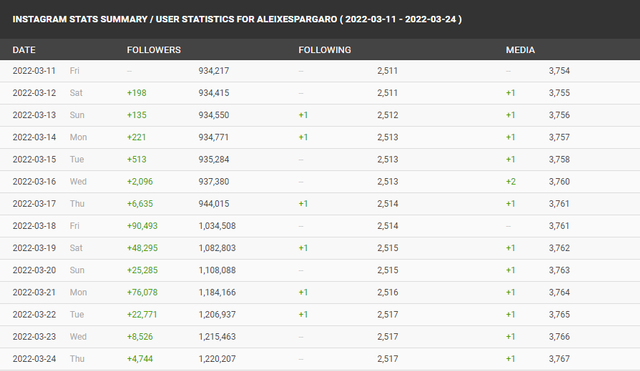640x371 pixels.
Task: Click follower gain +2,096
Action: pyautogui.click(x=140, y=181)
